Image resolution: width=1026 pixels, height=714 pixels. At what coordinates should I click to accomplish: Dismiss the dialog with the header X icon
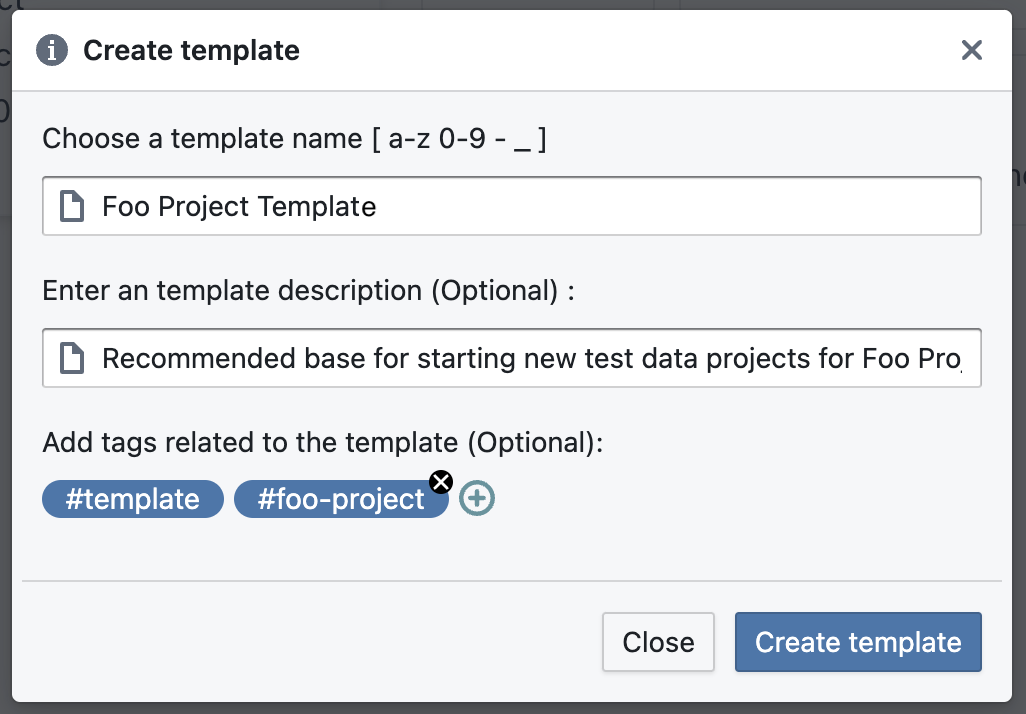pyautogui.click(x=972, y=50)
